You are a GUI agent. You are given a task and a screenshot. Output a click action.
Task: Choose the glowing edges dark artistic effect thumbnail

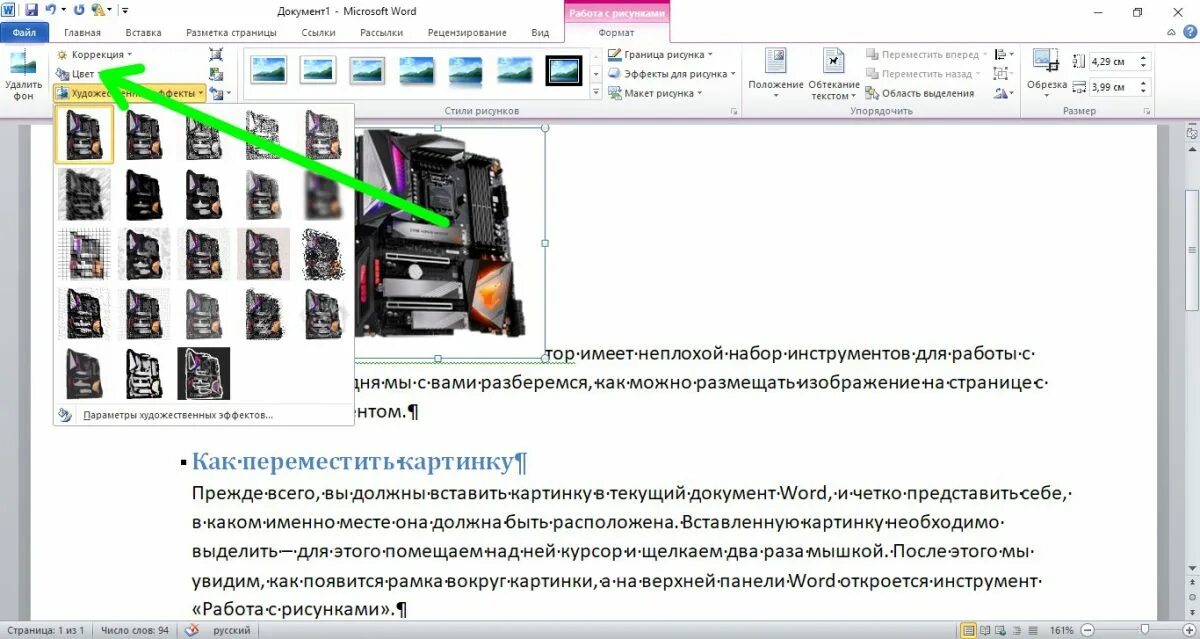click(x=204, y=373)
